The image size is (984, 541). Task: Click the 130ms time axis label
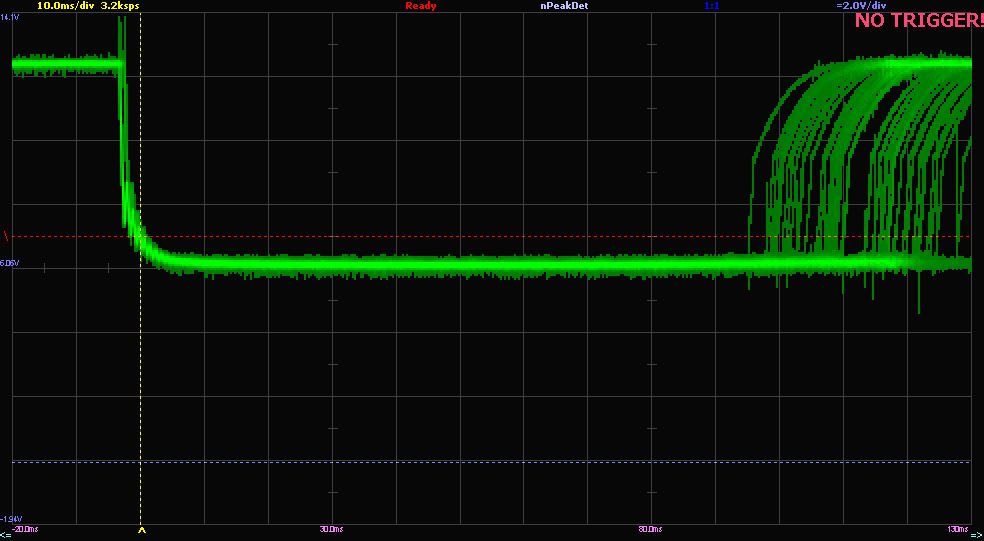pos(958,528)
